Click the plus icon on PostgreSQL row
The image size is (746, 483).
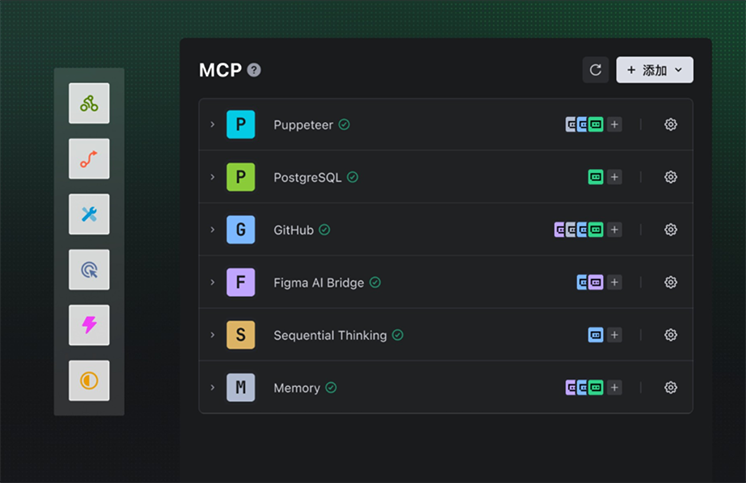click(x=615, y=177)
